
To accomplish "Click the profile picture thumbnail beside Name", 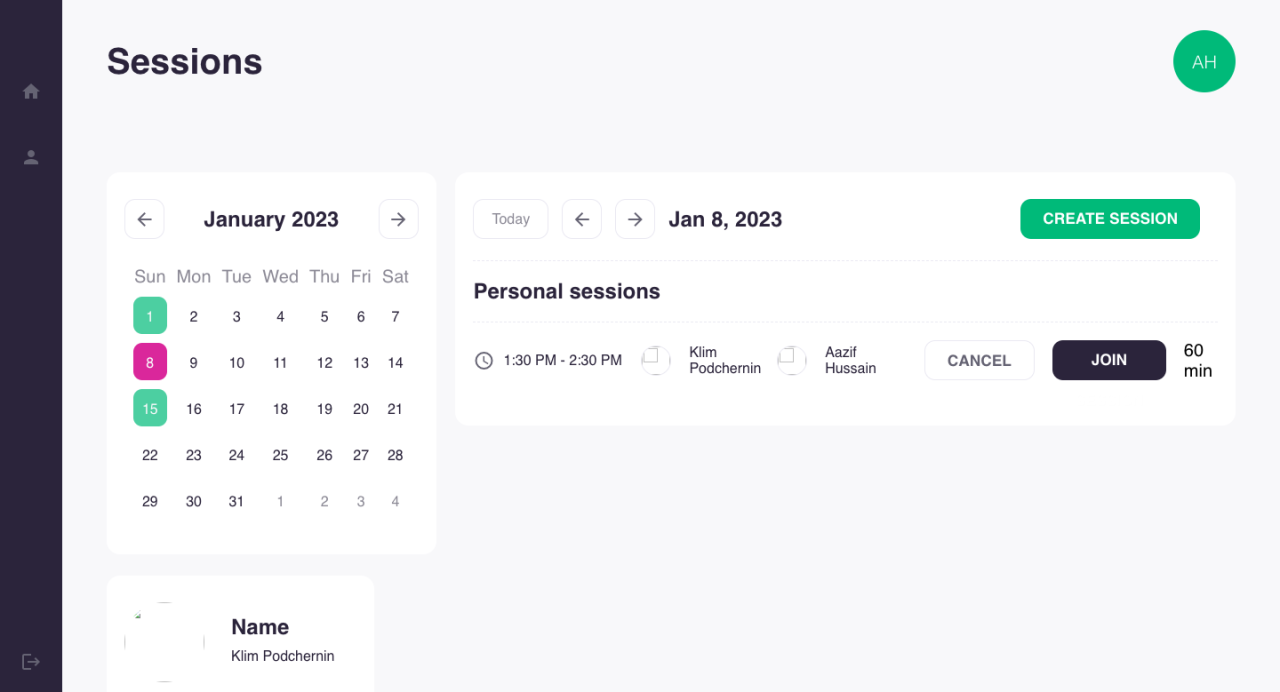I will click(165, 642).
